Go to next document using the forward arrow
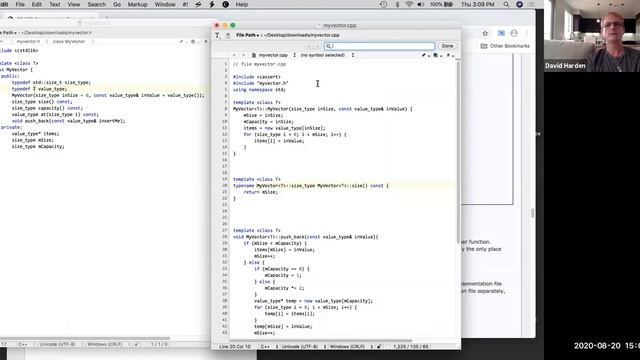The image size is (640, 360). [x=243, y=55]
